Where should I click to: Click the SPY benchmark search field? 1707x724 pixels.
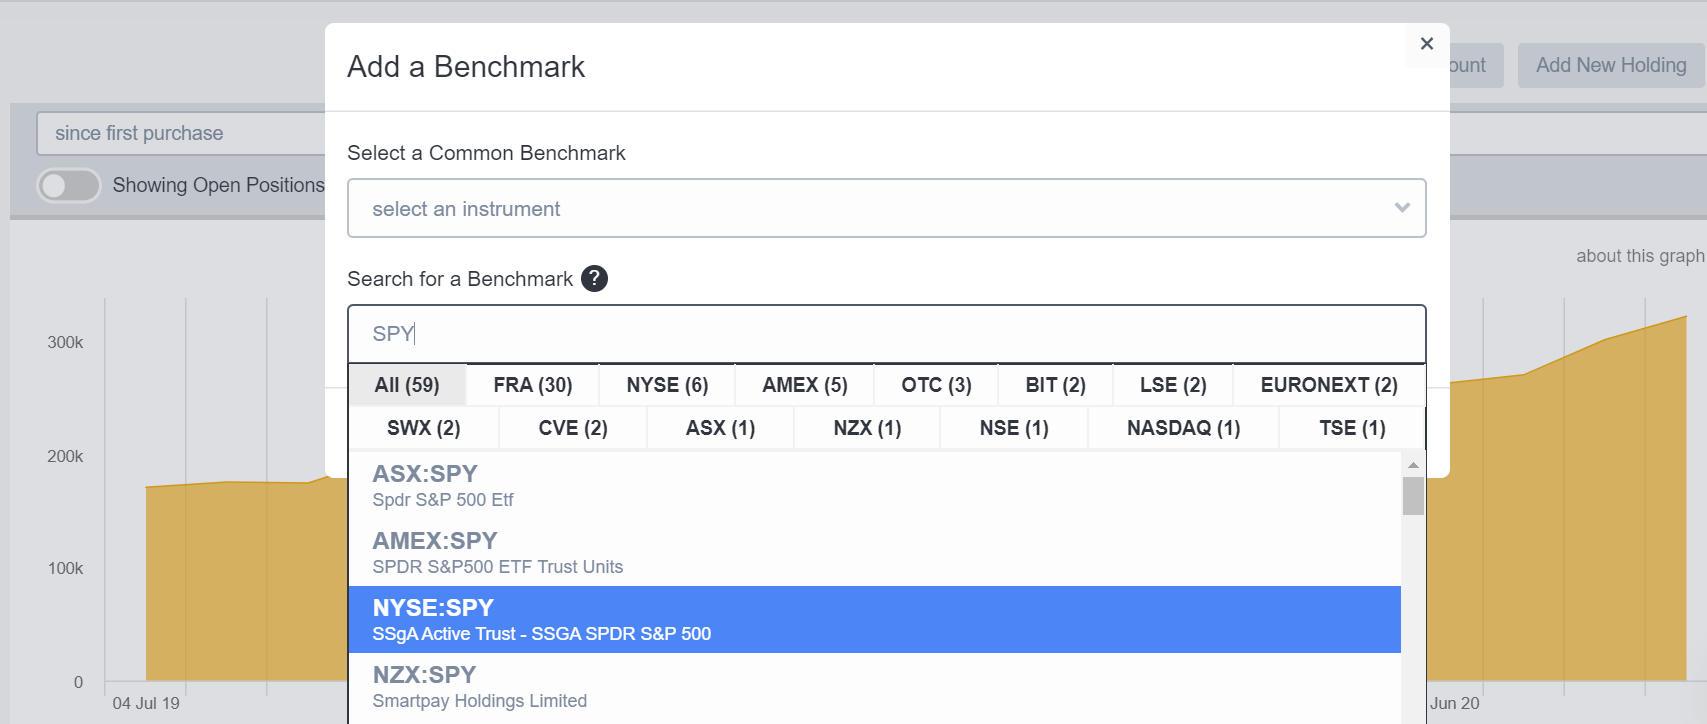[886, 334]
